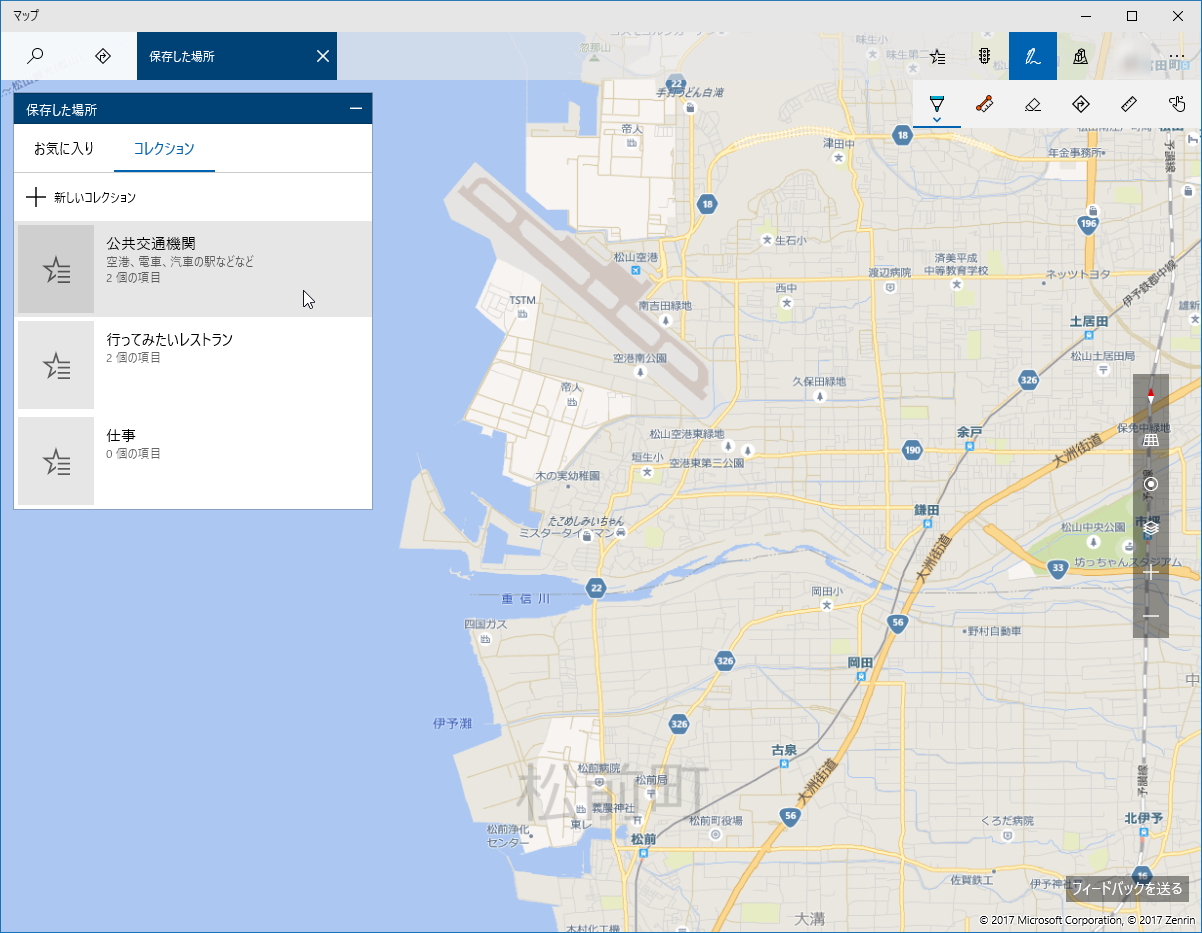Viewport: 1202px width, 933px height.
Task: Click the show my location button
Action: click(x=1151, y=484)
